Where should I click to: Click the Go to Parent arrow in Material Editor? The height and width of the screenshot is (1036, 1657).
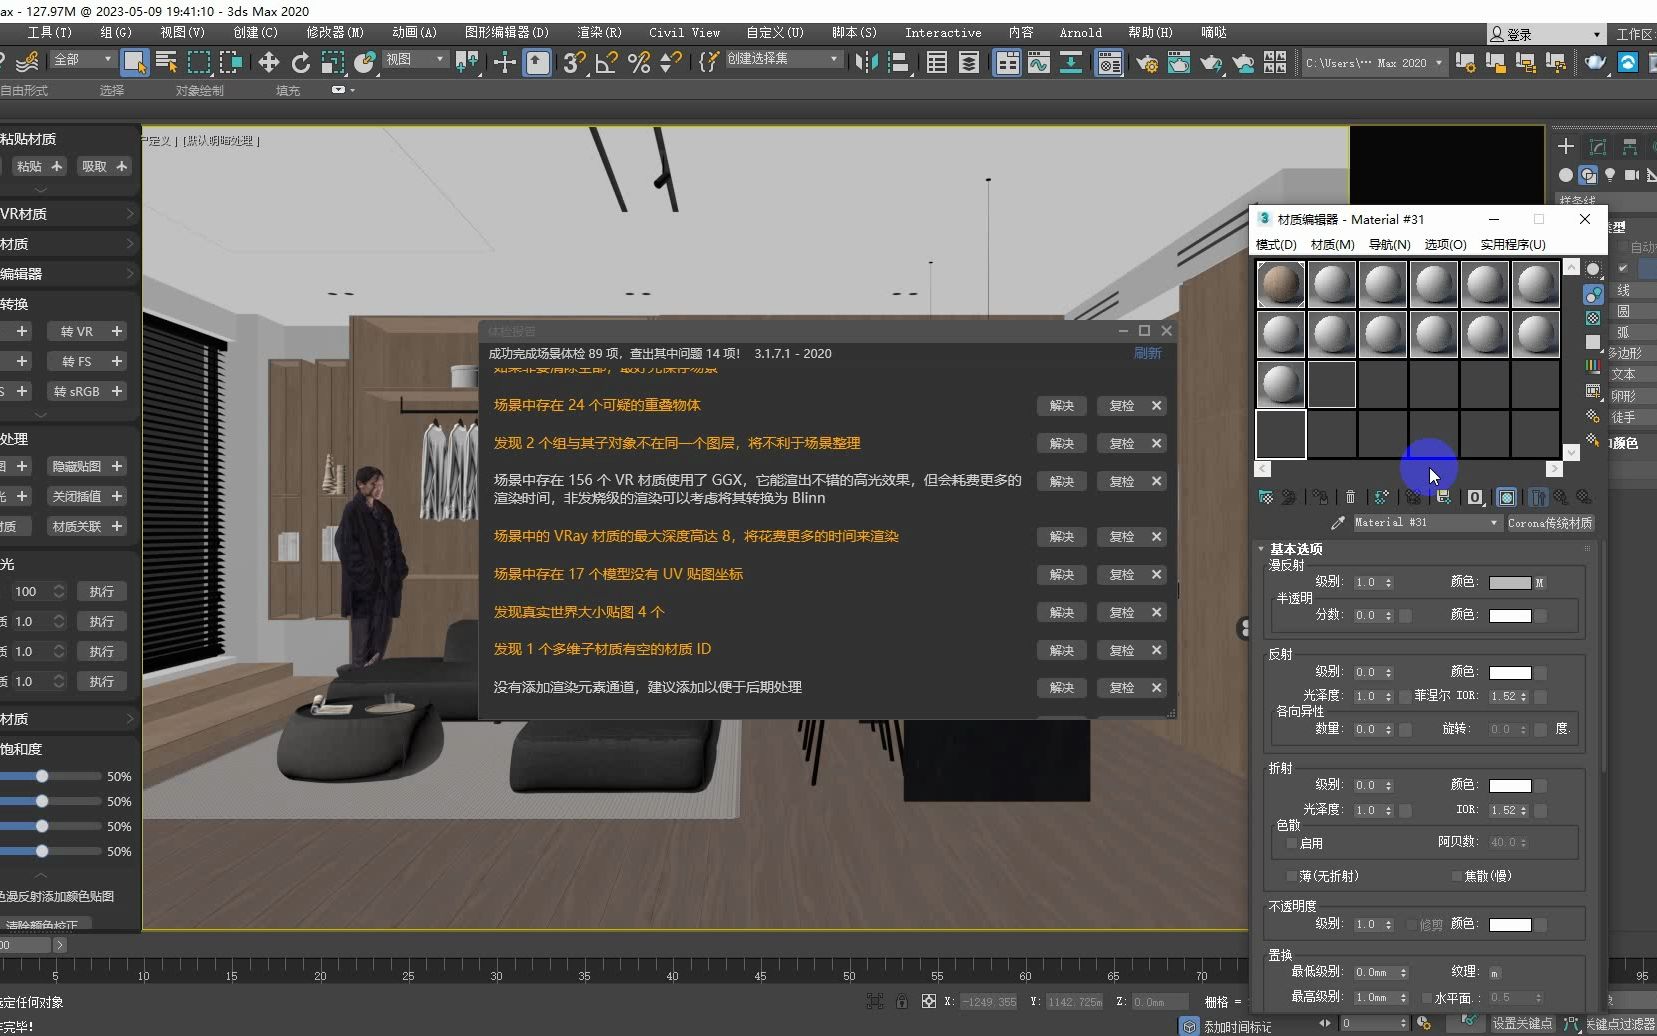(x=1562, y=497)
